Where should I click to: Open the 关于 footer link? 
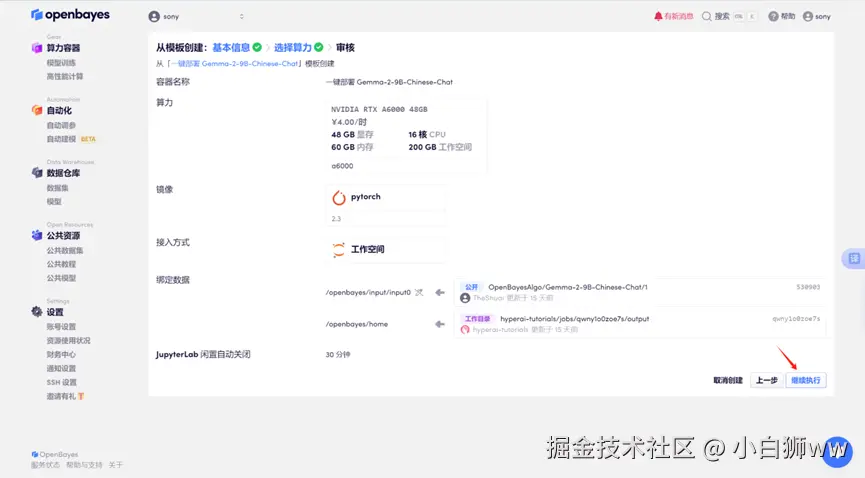(115, 465)
